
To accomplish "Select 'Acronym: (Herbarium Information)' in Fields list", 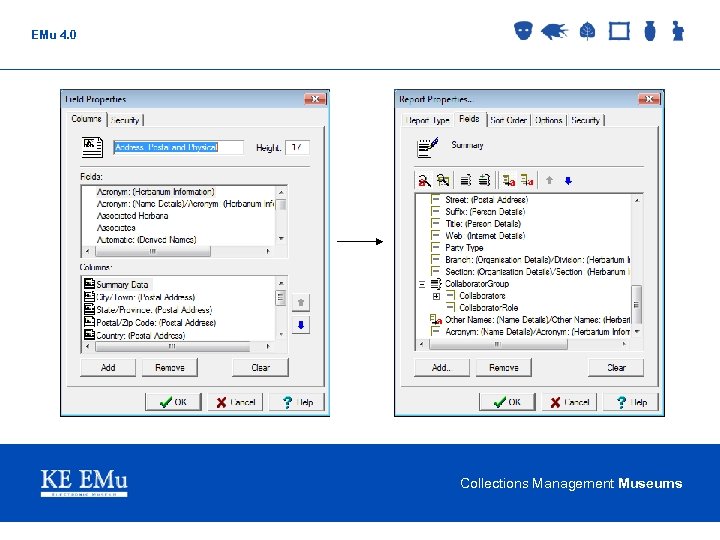I will (155, 192).
